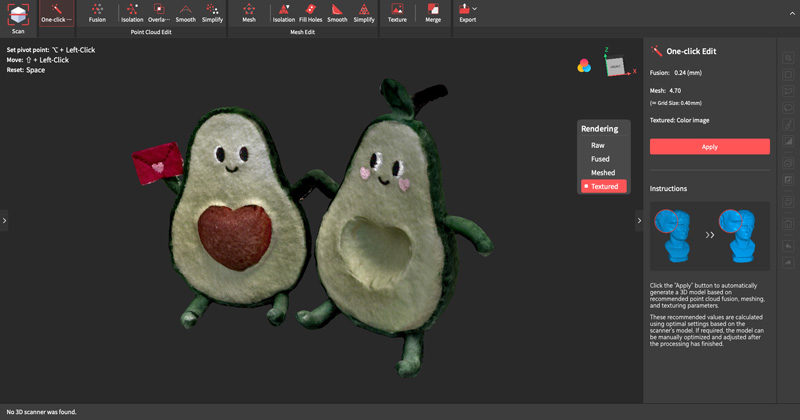Click the trash delete icon in sidebar

click(x=788, y=224)
